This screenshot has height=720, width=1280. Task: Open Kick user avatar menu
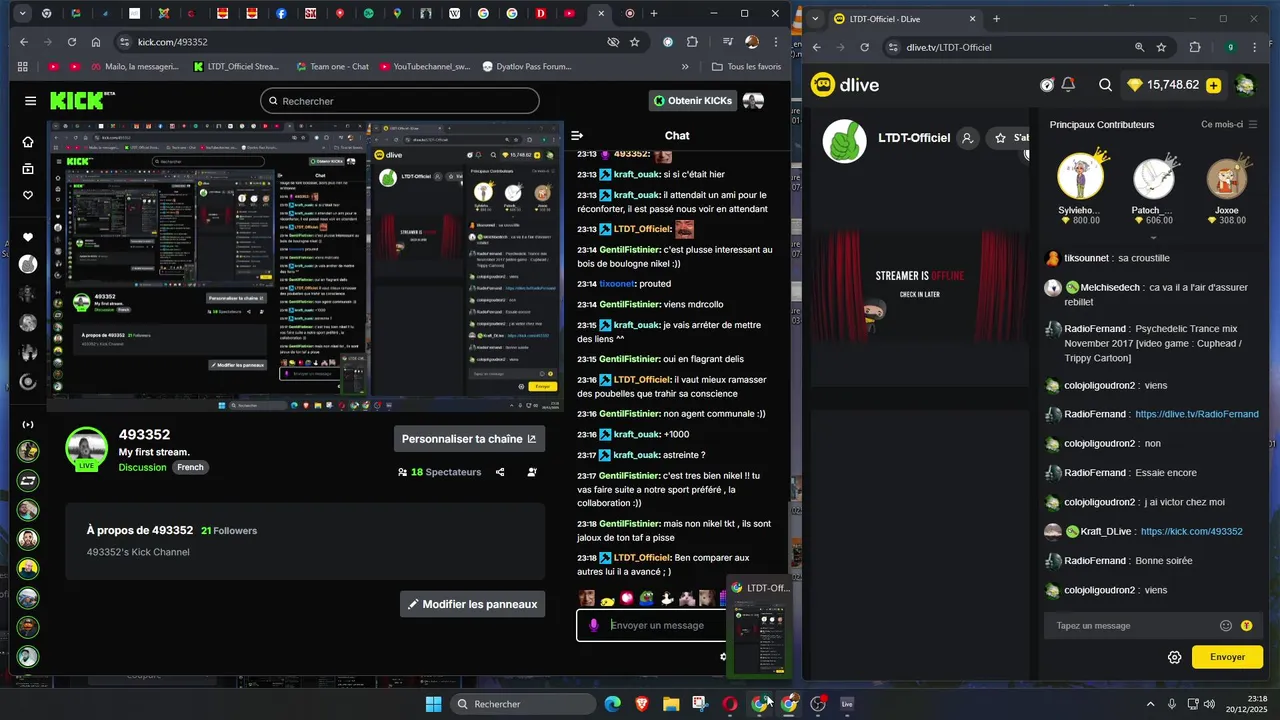[x=753, y=101]
